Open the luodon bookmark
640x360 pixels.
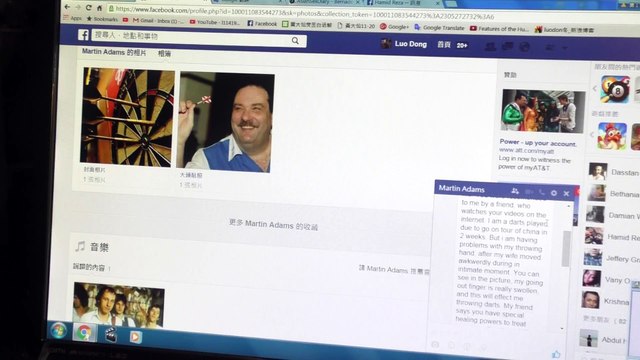point(564,30)
